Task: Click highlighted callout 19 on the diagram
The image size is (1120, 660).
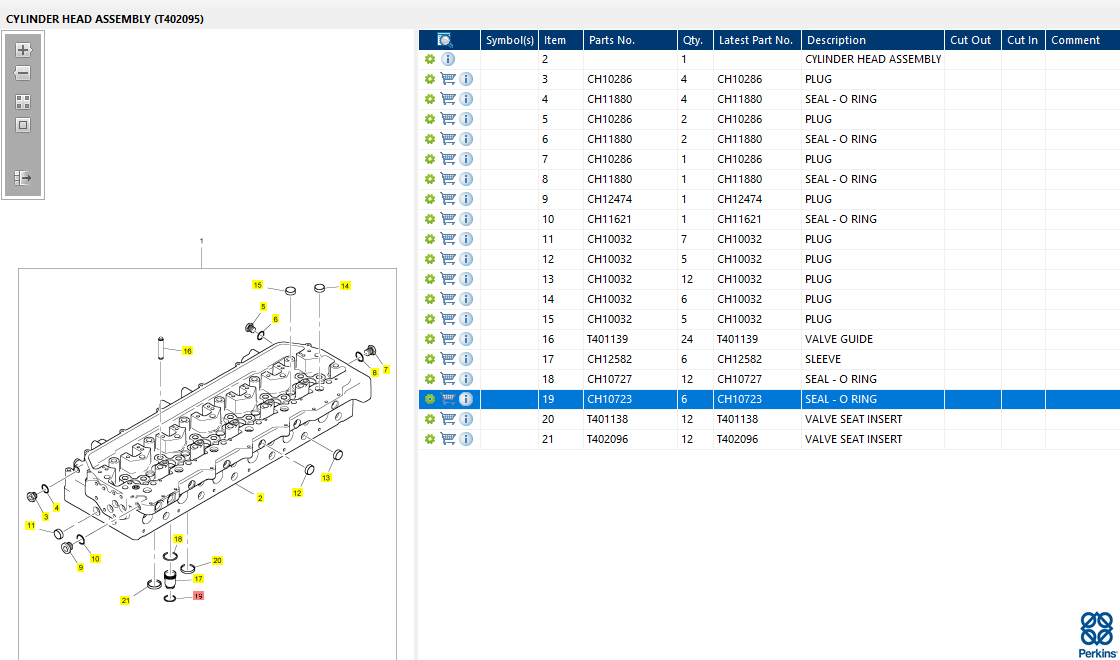Action: (198, 596)
